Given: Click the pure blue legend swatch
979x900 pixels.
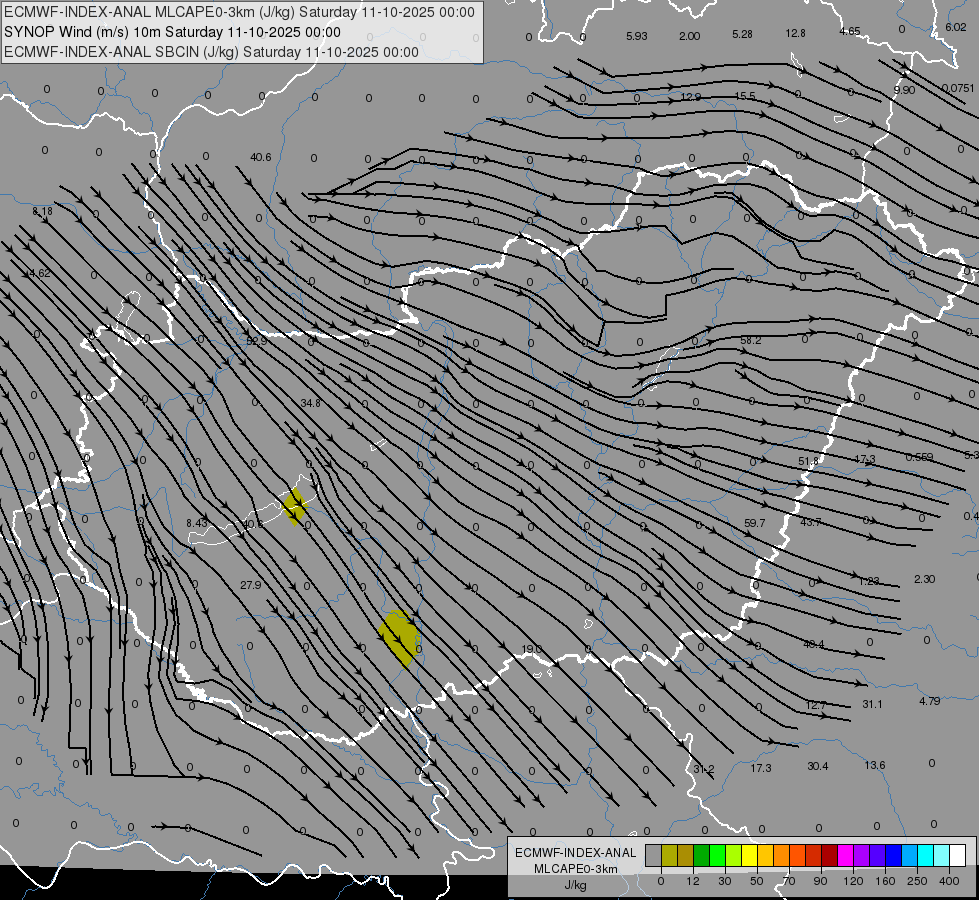Looking at the screenshot, I should click(893, 855).
